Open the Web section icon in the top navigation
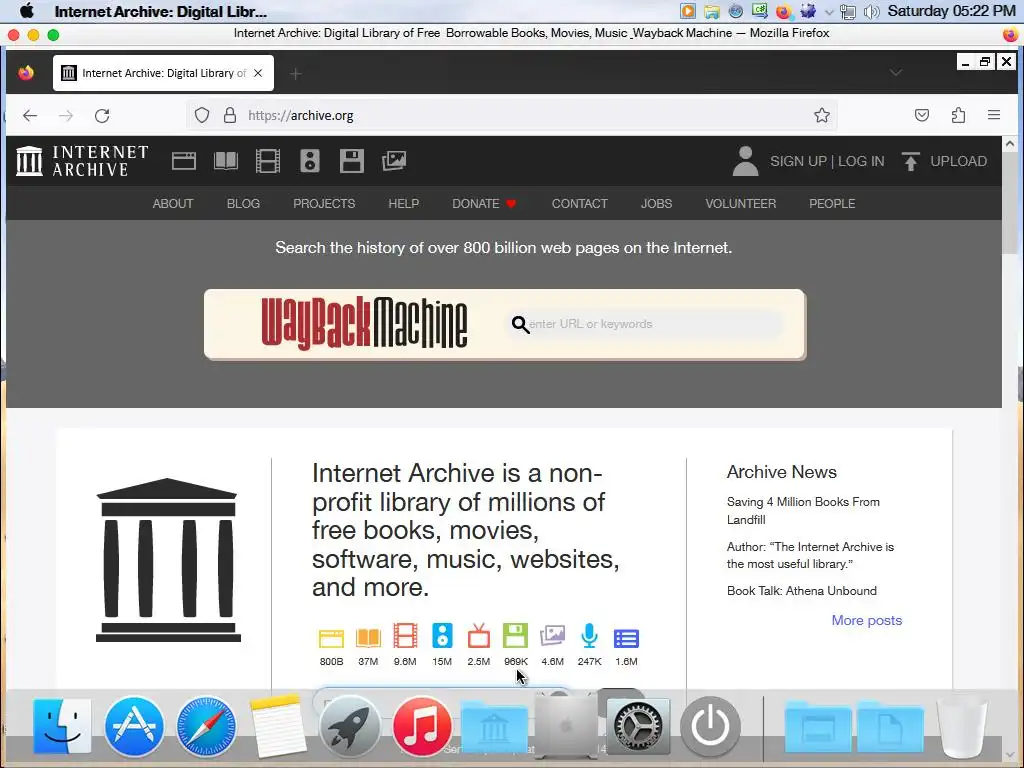 click(x=184, y=161)
